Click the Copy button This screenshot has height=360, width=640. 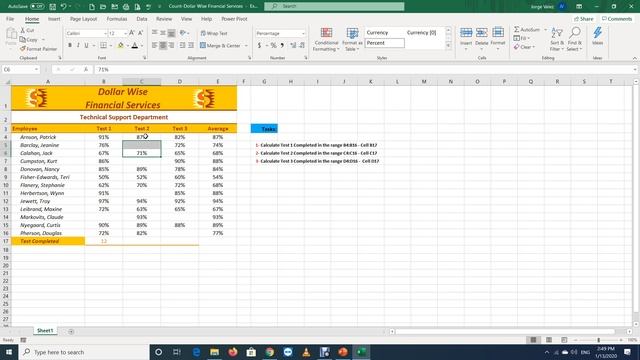pos(29,40)
